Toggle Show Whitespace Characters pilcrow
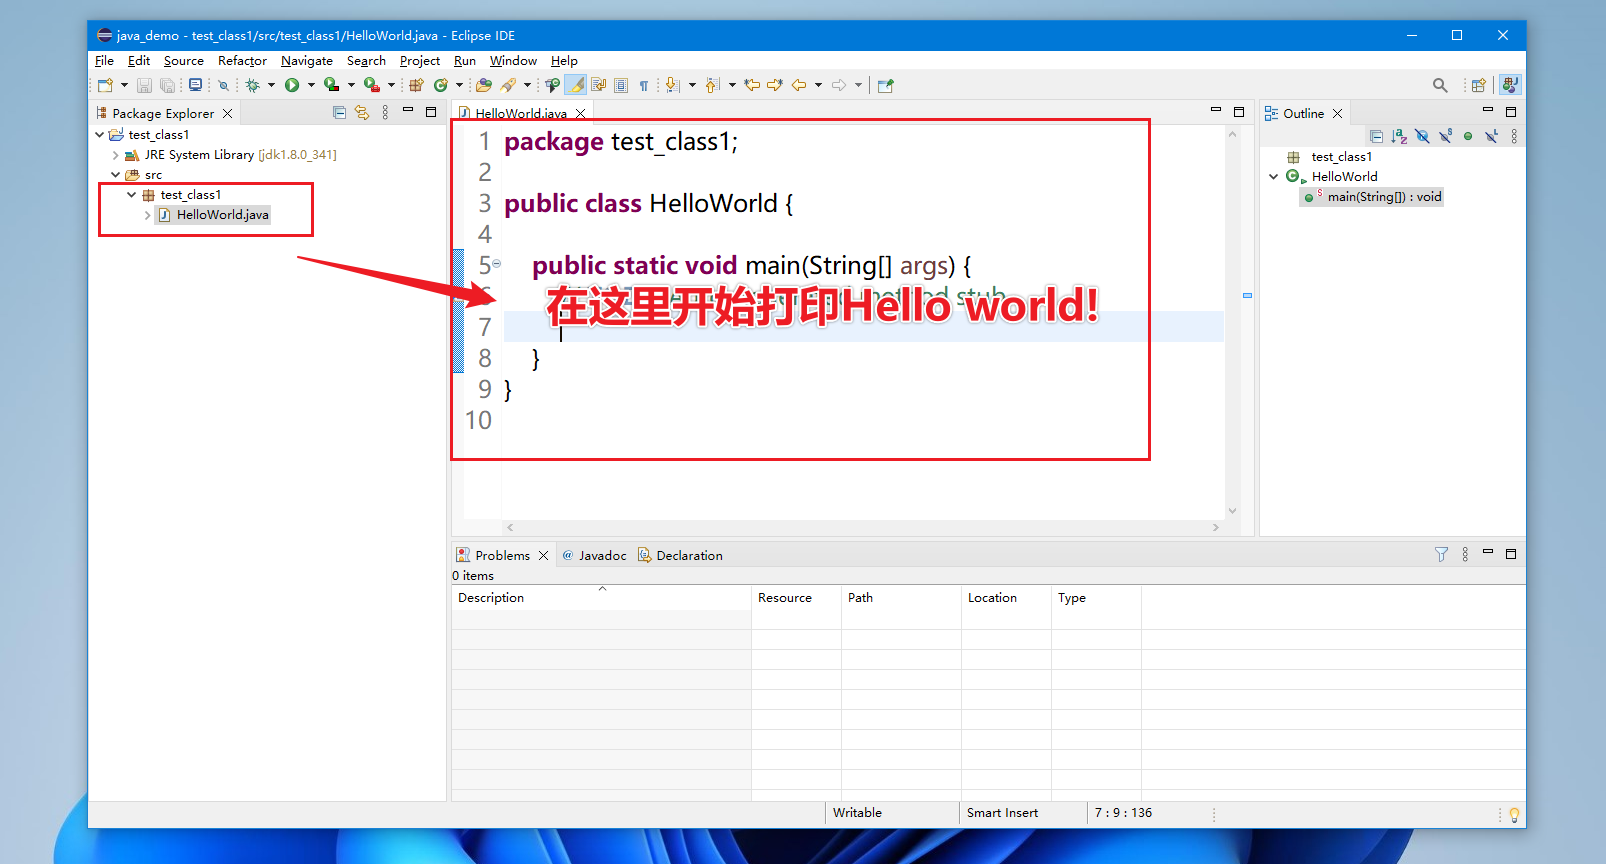This screenshot has height=864, width=1606. (644, 85)
